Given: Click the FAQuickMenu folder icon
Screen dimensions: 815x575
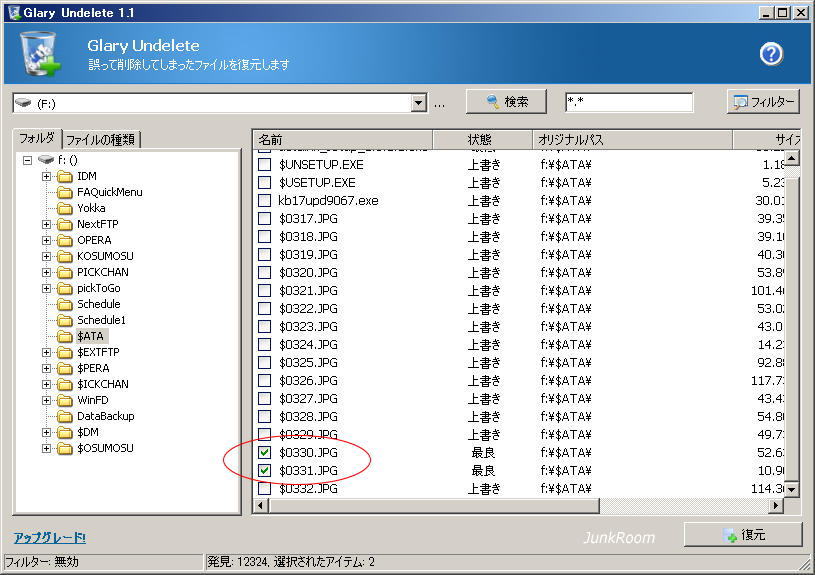Looking at the screenshot, I should [x=65, y=192].
